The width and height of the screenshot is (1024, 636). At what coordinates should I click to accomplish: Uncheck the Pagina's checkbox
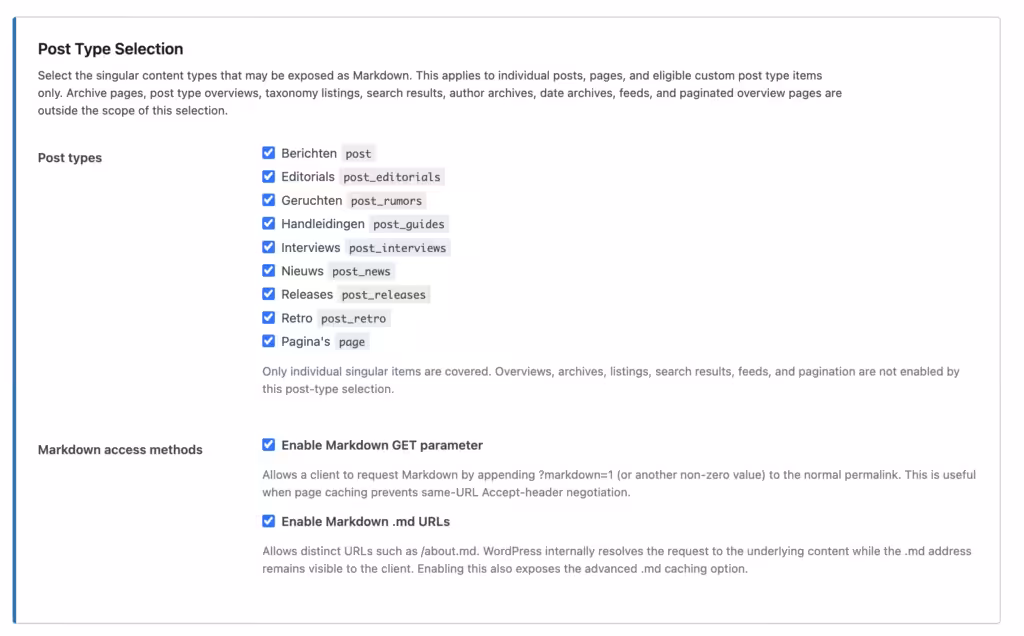click(x=268, y=341)
